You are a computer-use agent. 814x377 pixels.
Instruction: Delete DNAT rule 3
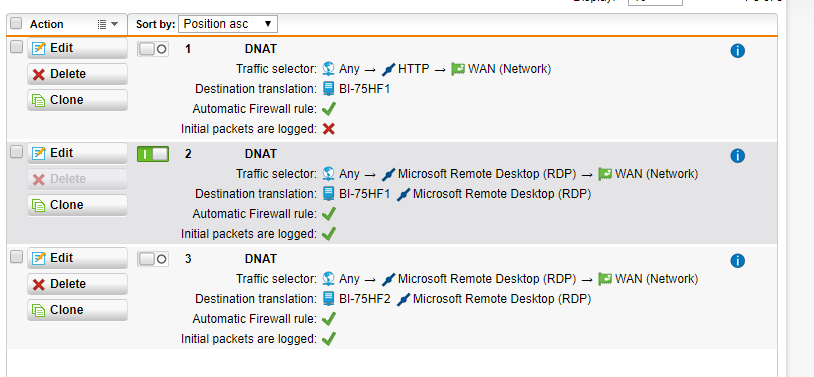click(x=77, y=284)
